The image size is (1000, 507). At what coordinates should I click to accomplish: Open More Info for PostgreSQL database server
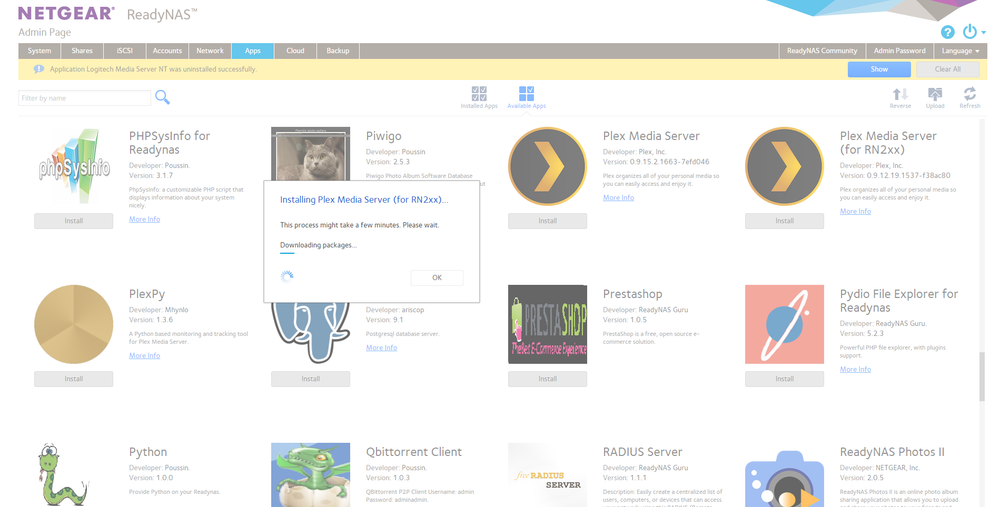[x=381, y=348]
